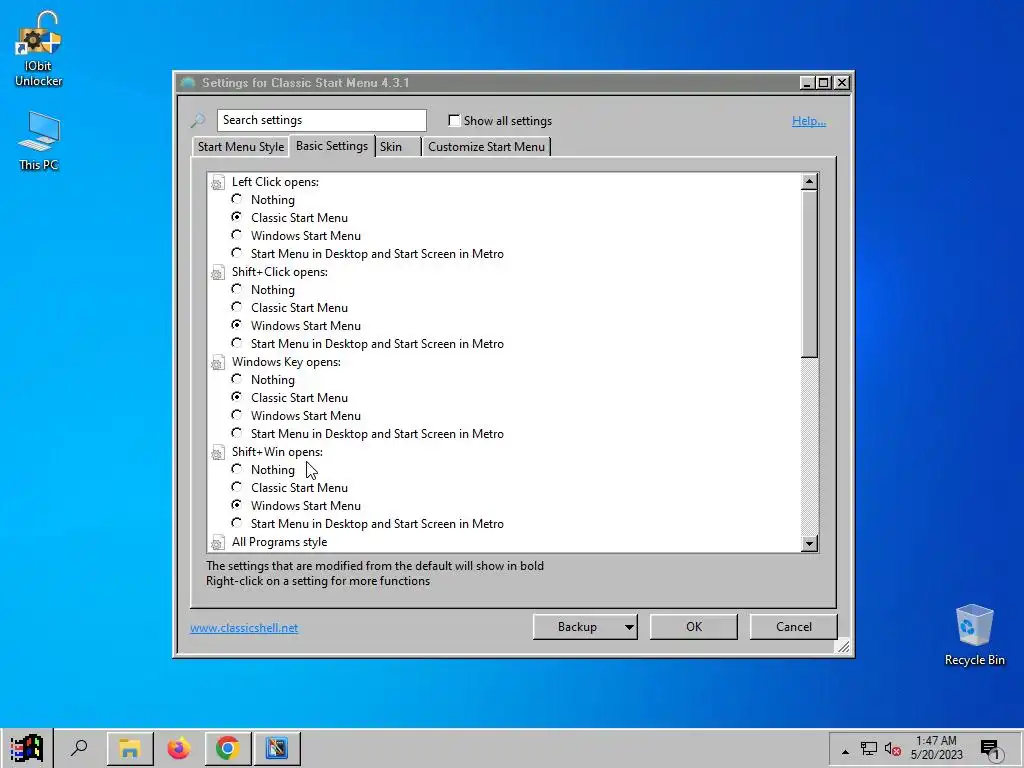Viewport: 1024px width, 768px height.
Task: Click the taskbar search magnifier icon
Action: (79, 748)
